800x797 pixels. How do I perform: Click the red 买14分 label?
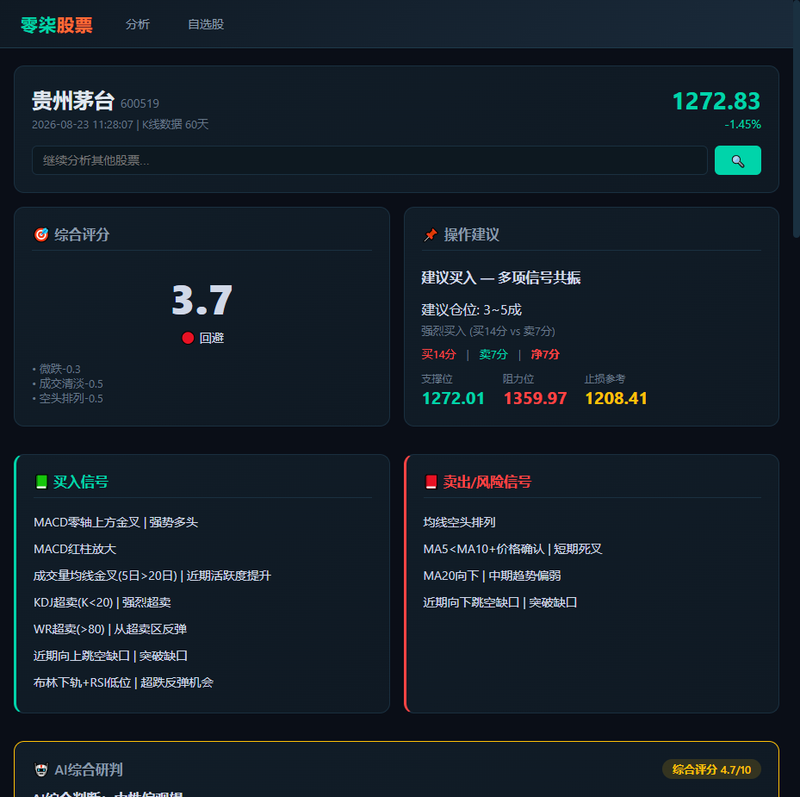[439, 354]
